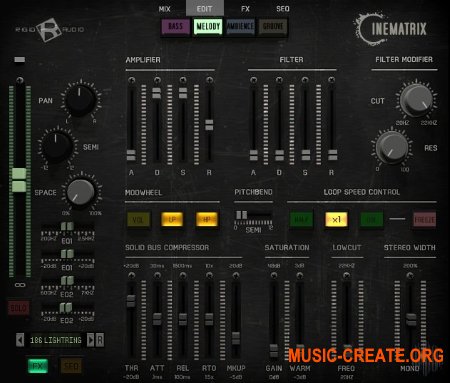This screenshot has height=383, width=450.
Task: Click the compressor THR slider handle
Action: pos(131,301)
